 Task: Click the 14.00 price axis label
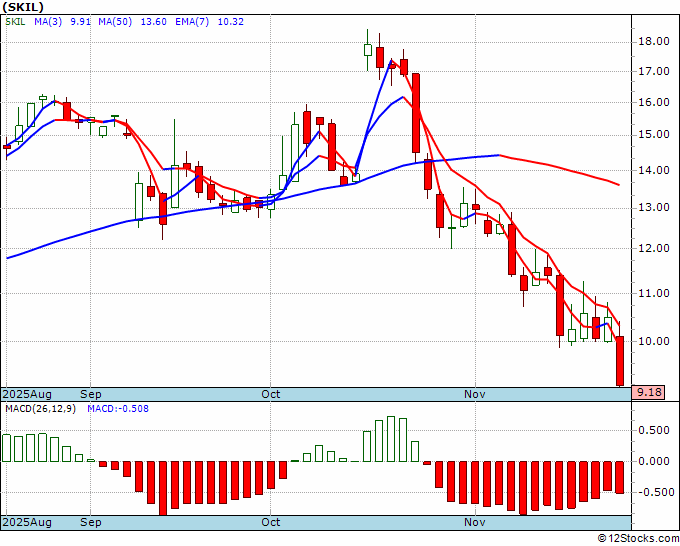coord(654,170)
